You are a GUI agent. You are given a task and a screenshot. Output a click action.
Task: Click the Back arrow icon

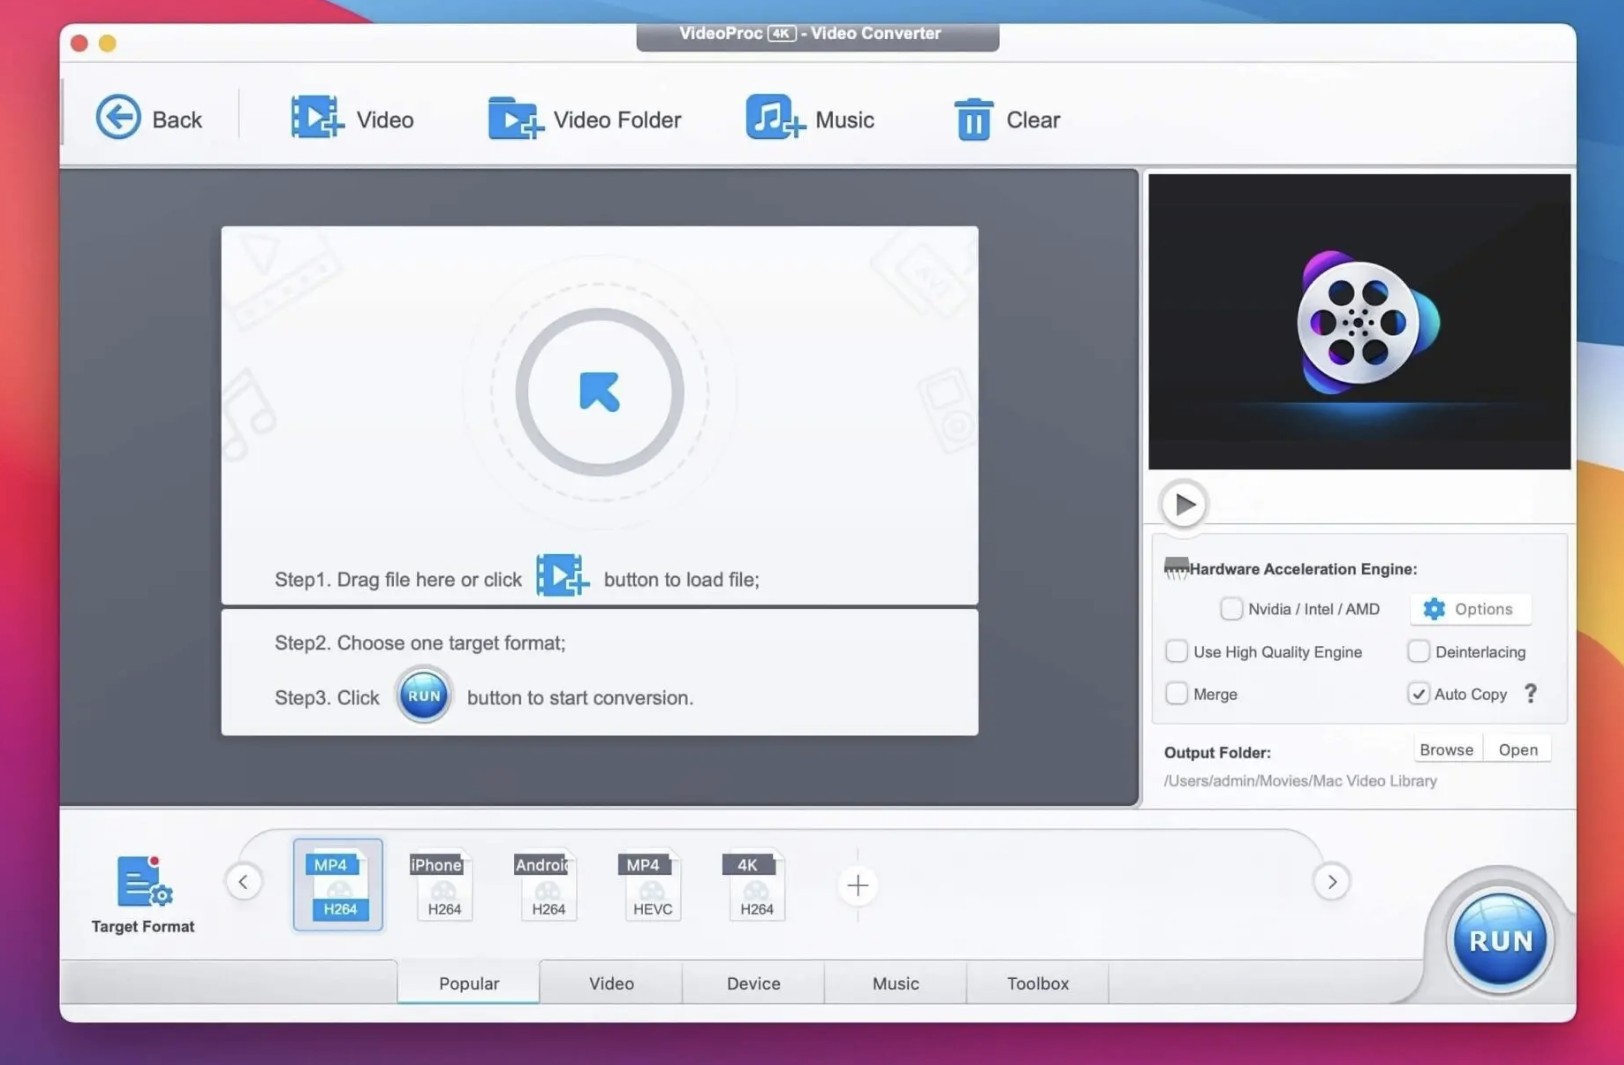(x=118, y=118)
